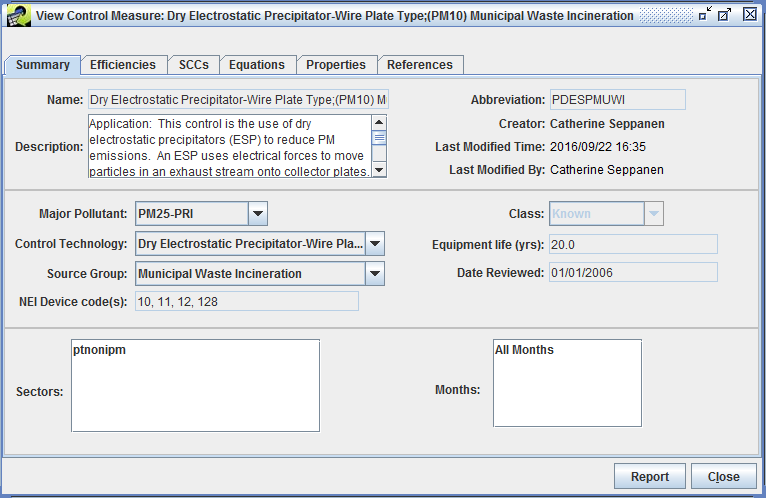Click the Name text field

point(238,100)
